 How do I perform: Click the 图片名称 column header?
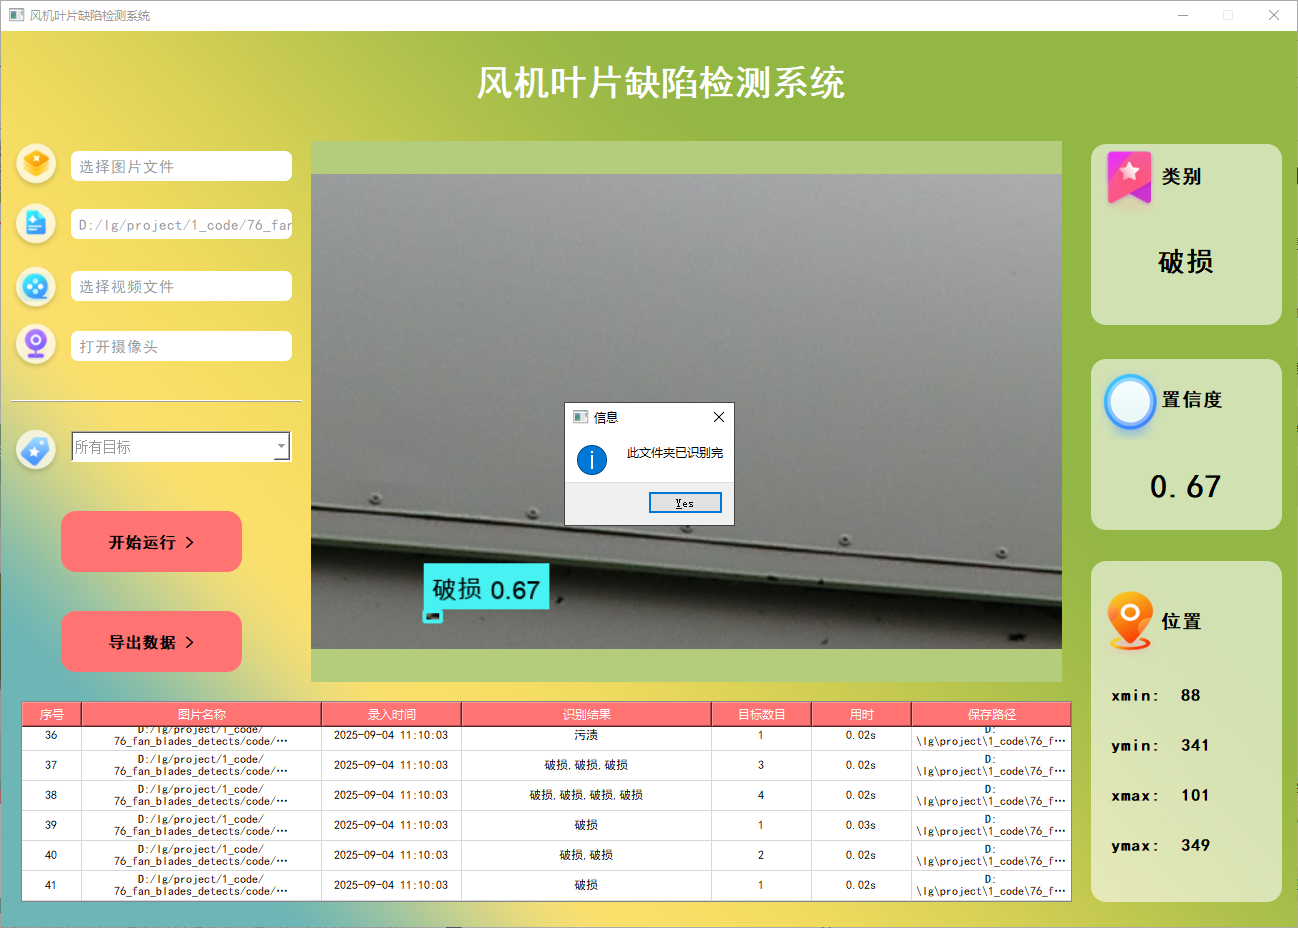(201, 714)
